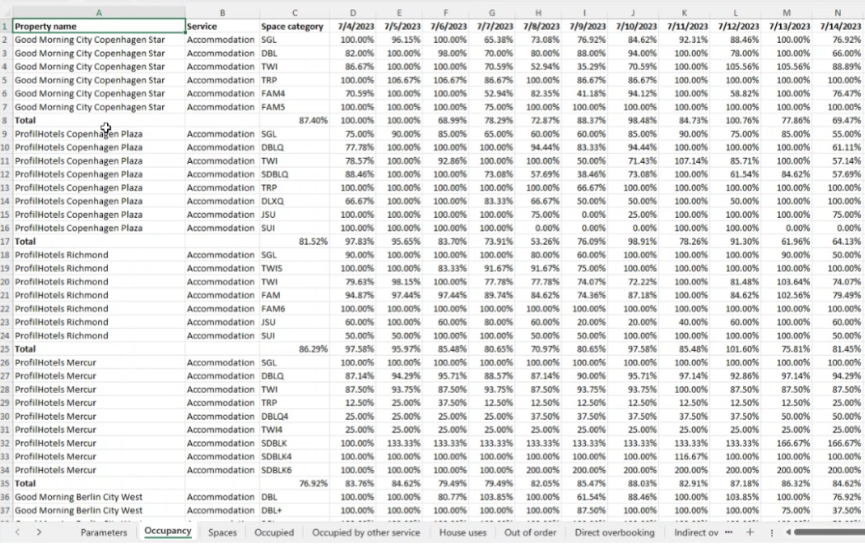The height and width of the screenshot is (544, 865).
Task: Go to previous sheet with left arrow
Action: point(18,532)
